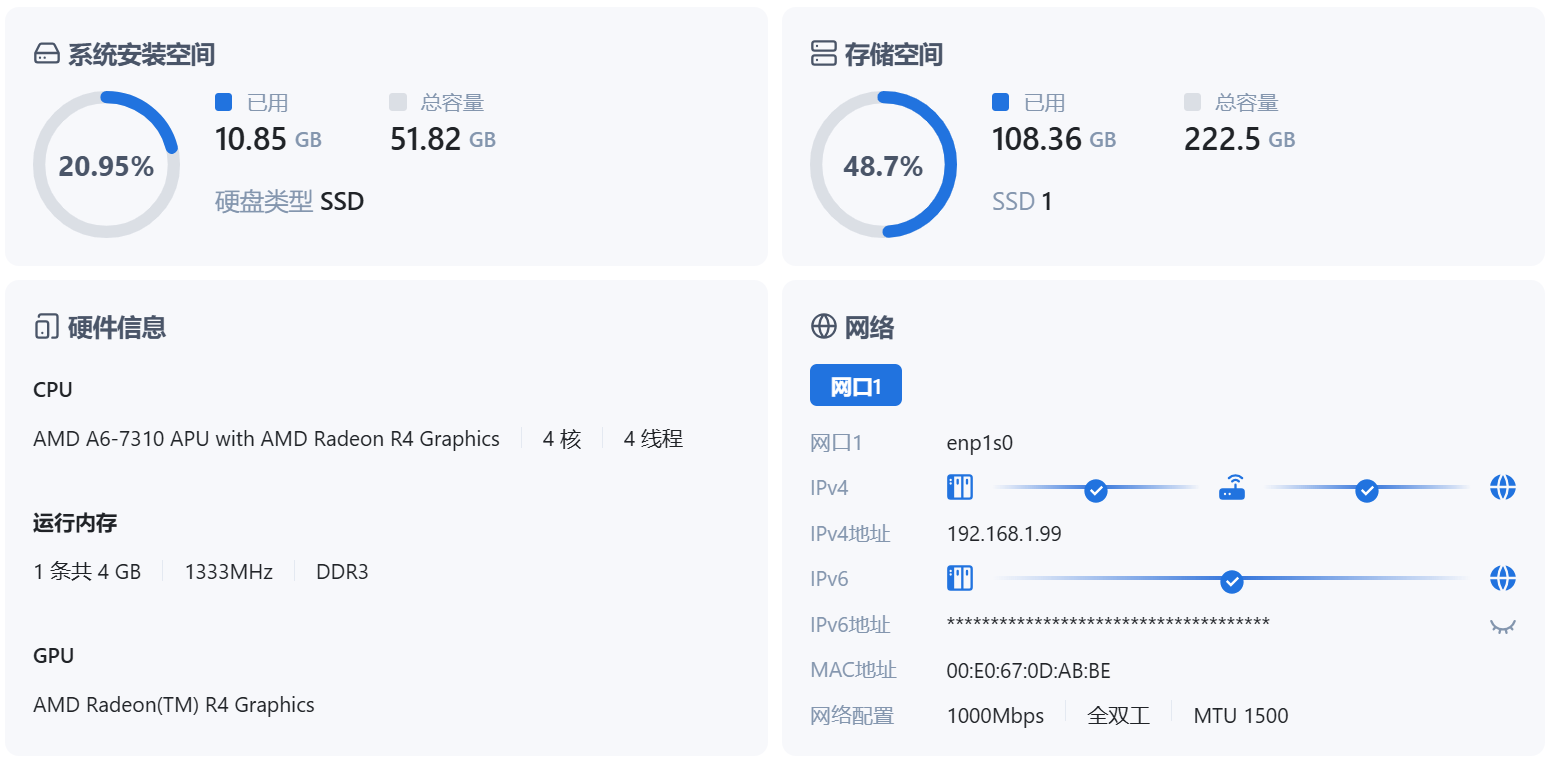Click the internet globe icon in IPv6 row
Screen dimensions: 1547x758
[1502, 579]
